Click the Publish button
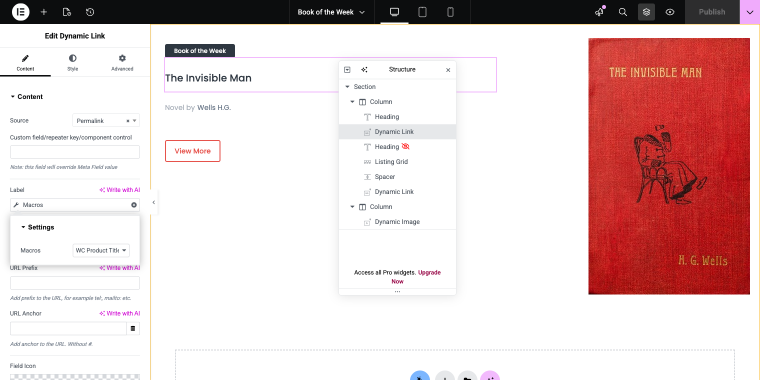 (x=712, y=12)
